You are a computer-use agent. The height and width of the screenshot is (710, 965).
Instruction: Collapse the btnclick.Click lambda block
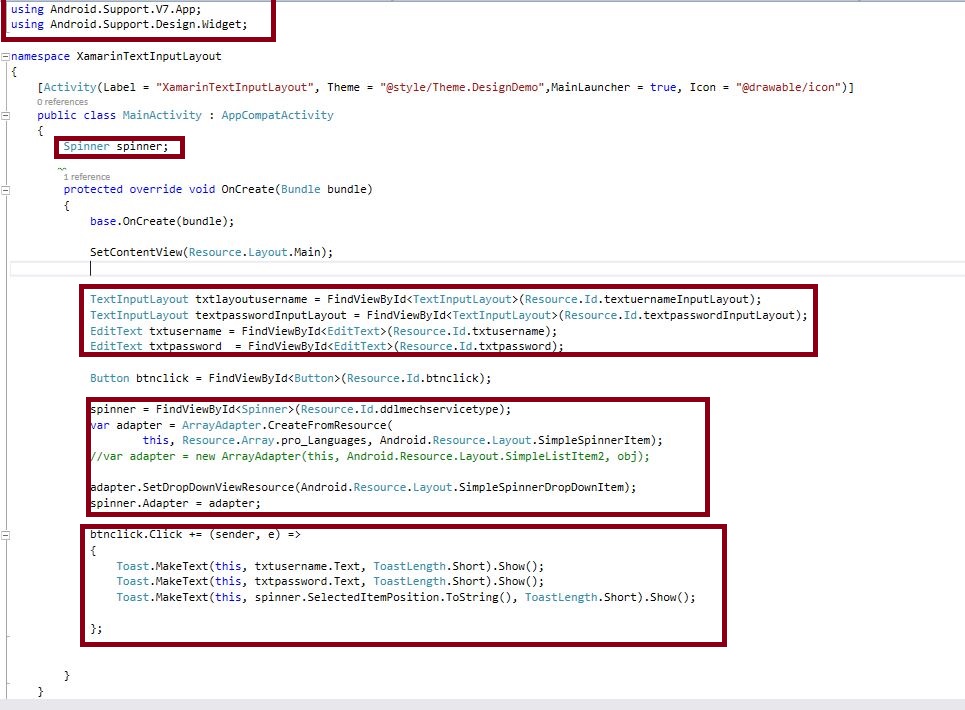point(6,535)
